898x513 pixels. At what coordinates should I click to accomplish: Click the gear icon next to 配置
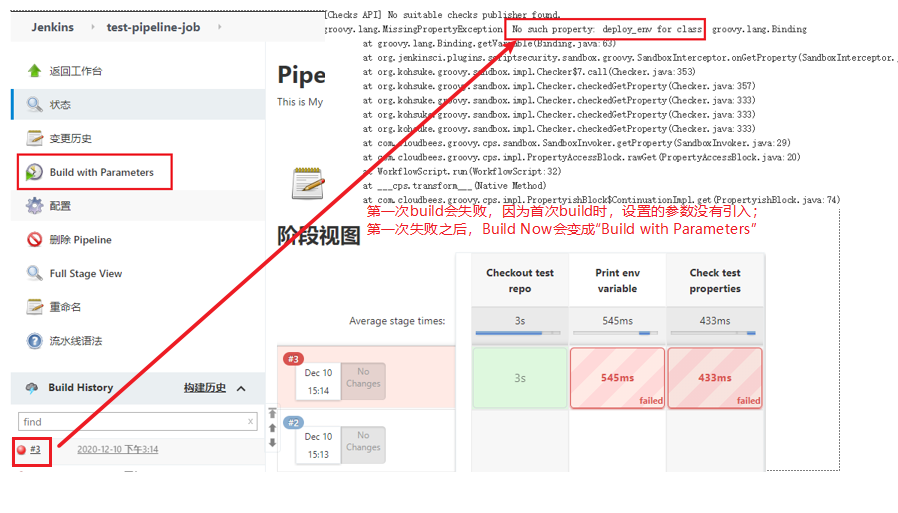click(x=34, y=206)
